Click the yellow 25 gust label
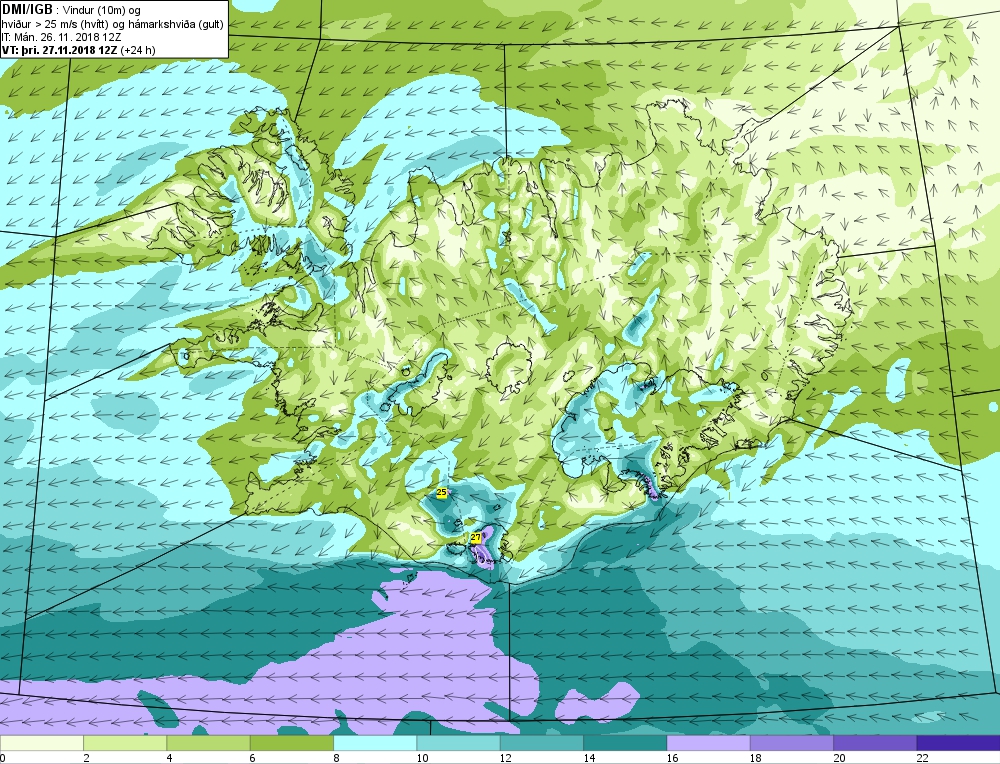Viewport: 1000px width, 764px height. (x=441, y=492)
